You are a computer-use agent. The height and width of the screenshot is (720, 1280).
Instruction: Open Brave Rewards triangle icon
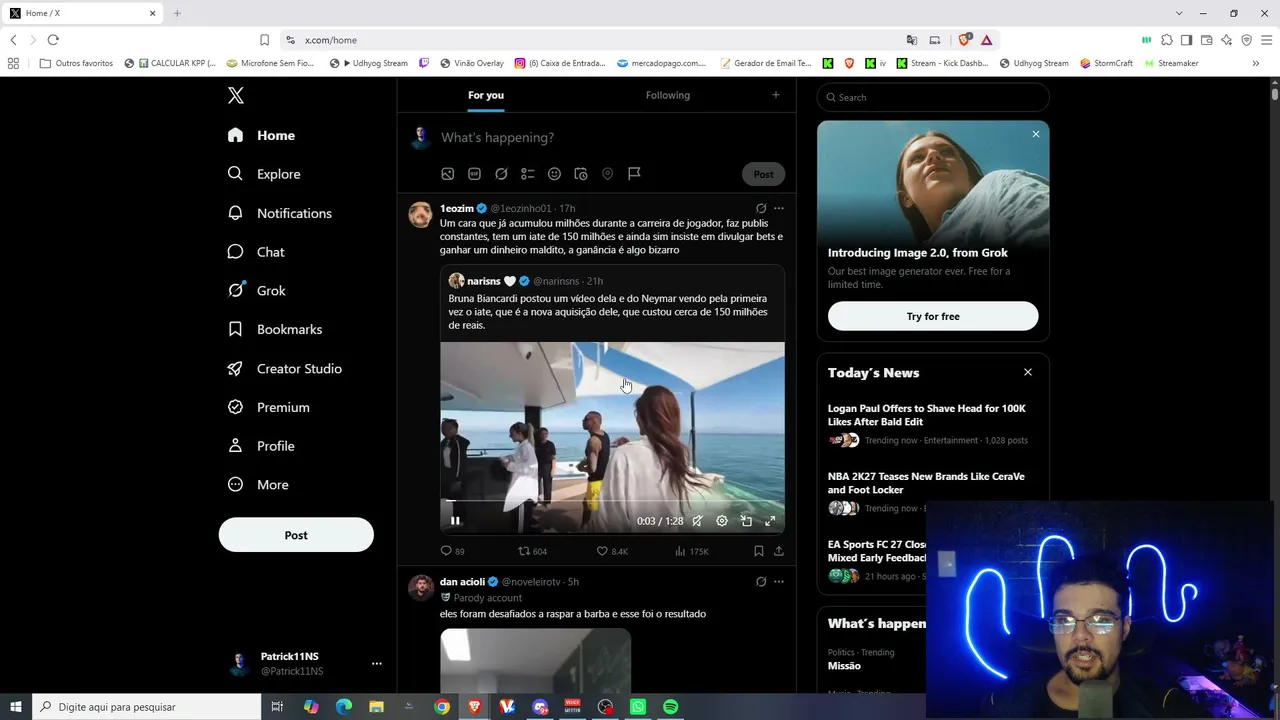coord(987,40)
